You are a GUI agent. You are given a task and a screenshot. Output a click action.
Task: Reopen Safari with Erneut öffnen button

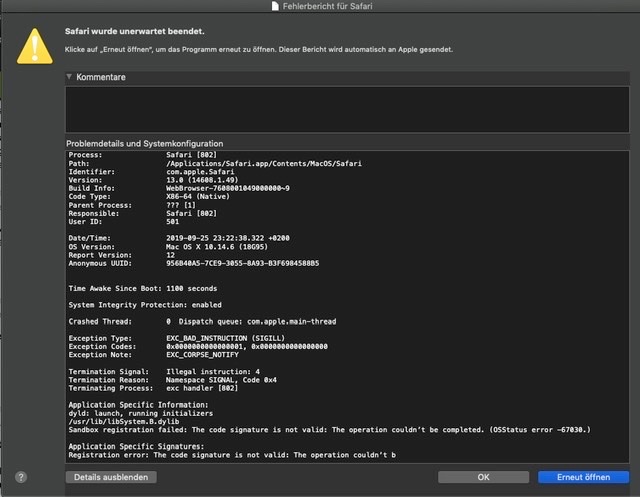point(583,478)
